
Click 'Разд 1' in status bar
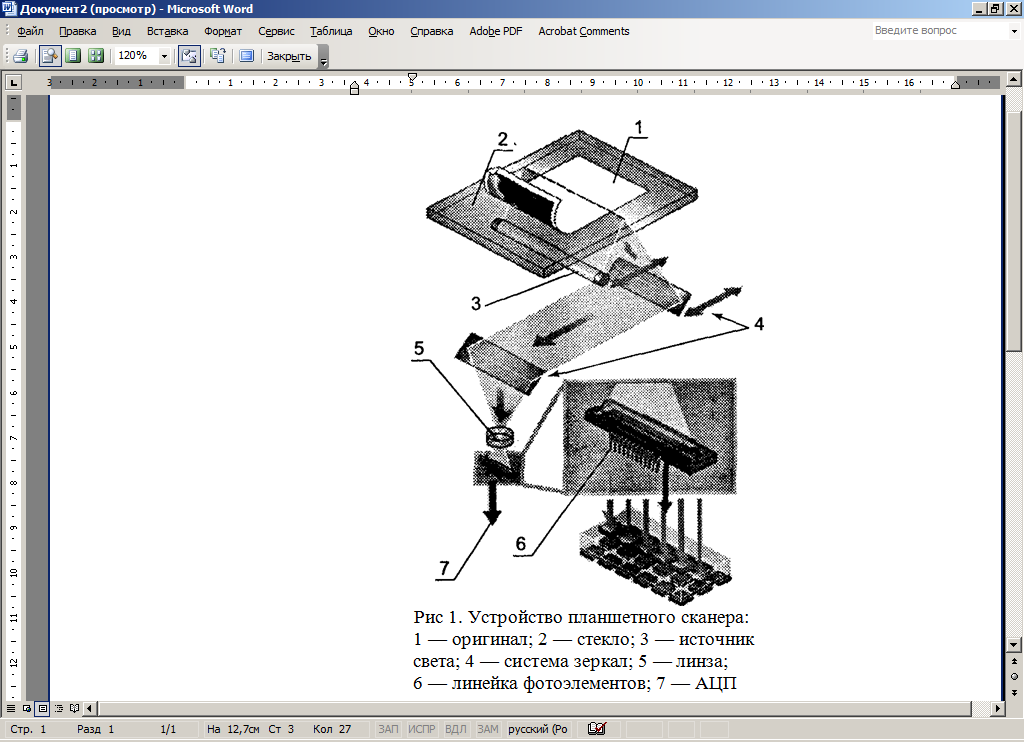click(95, 729)
